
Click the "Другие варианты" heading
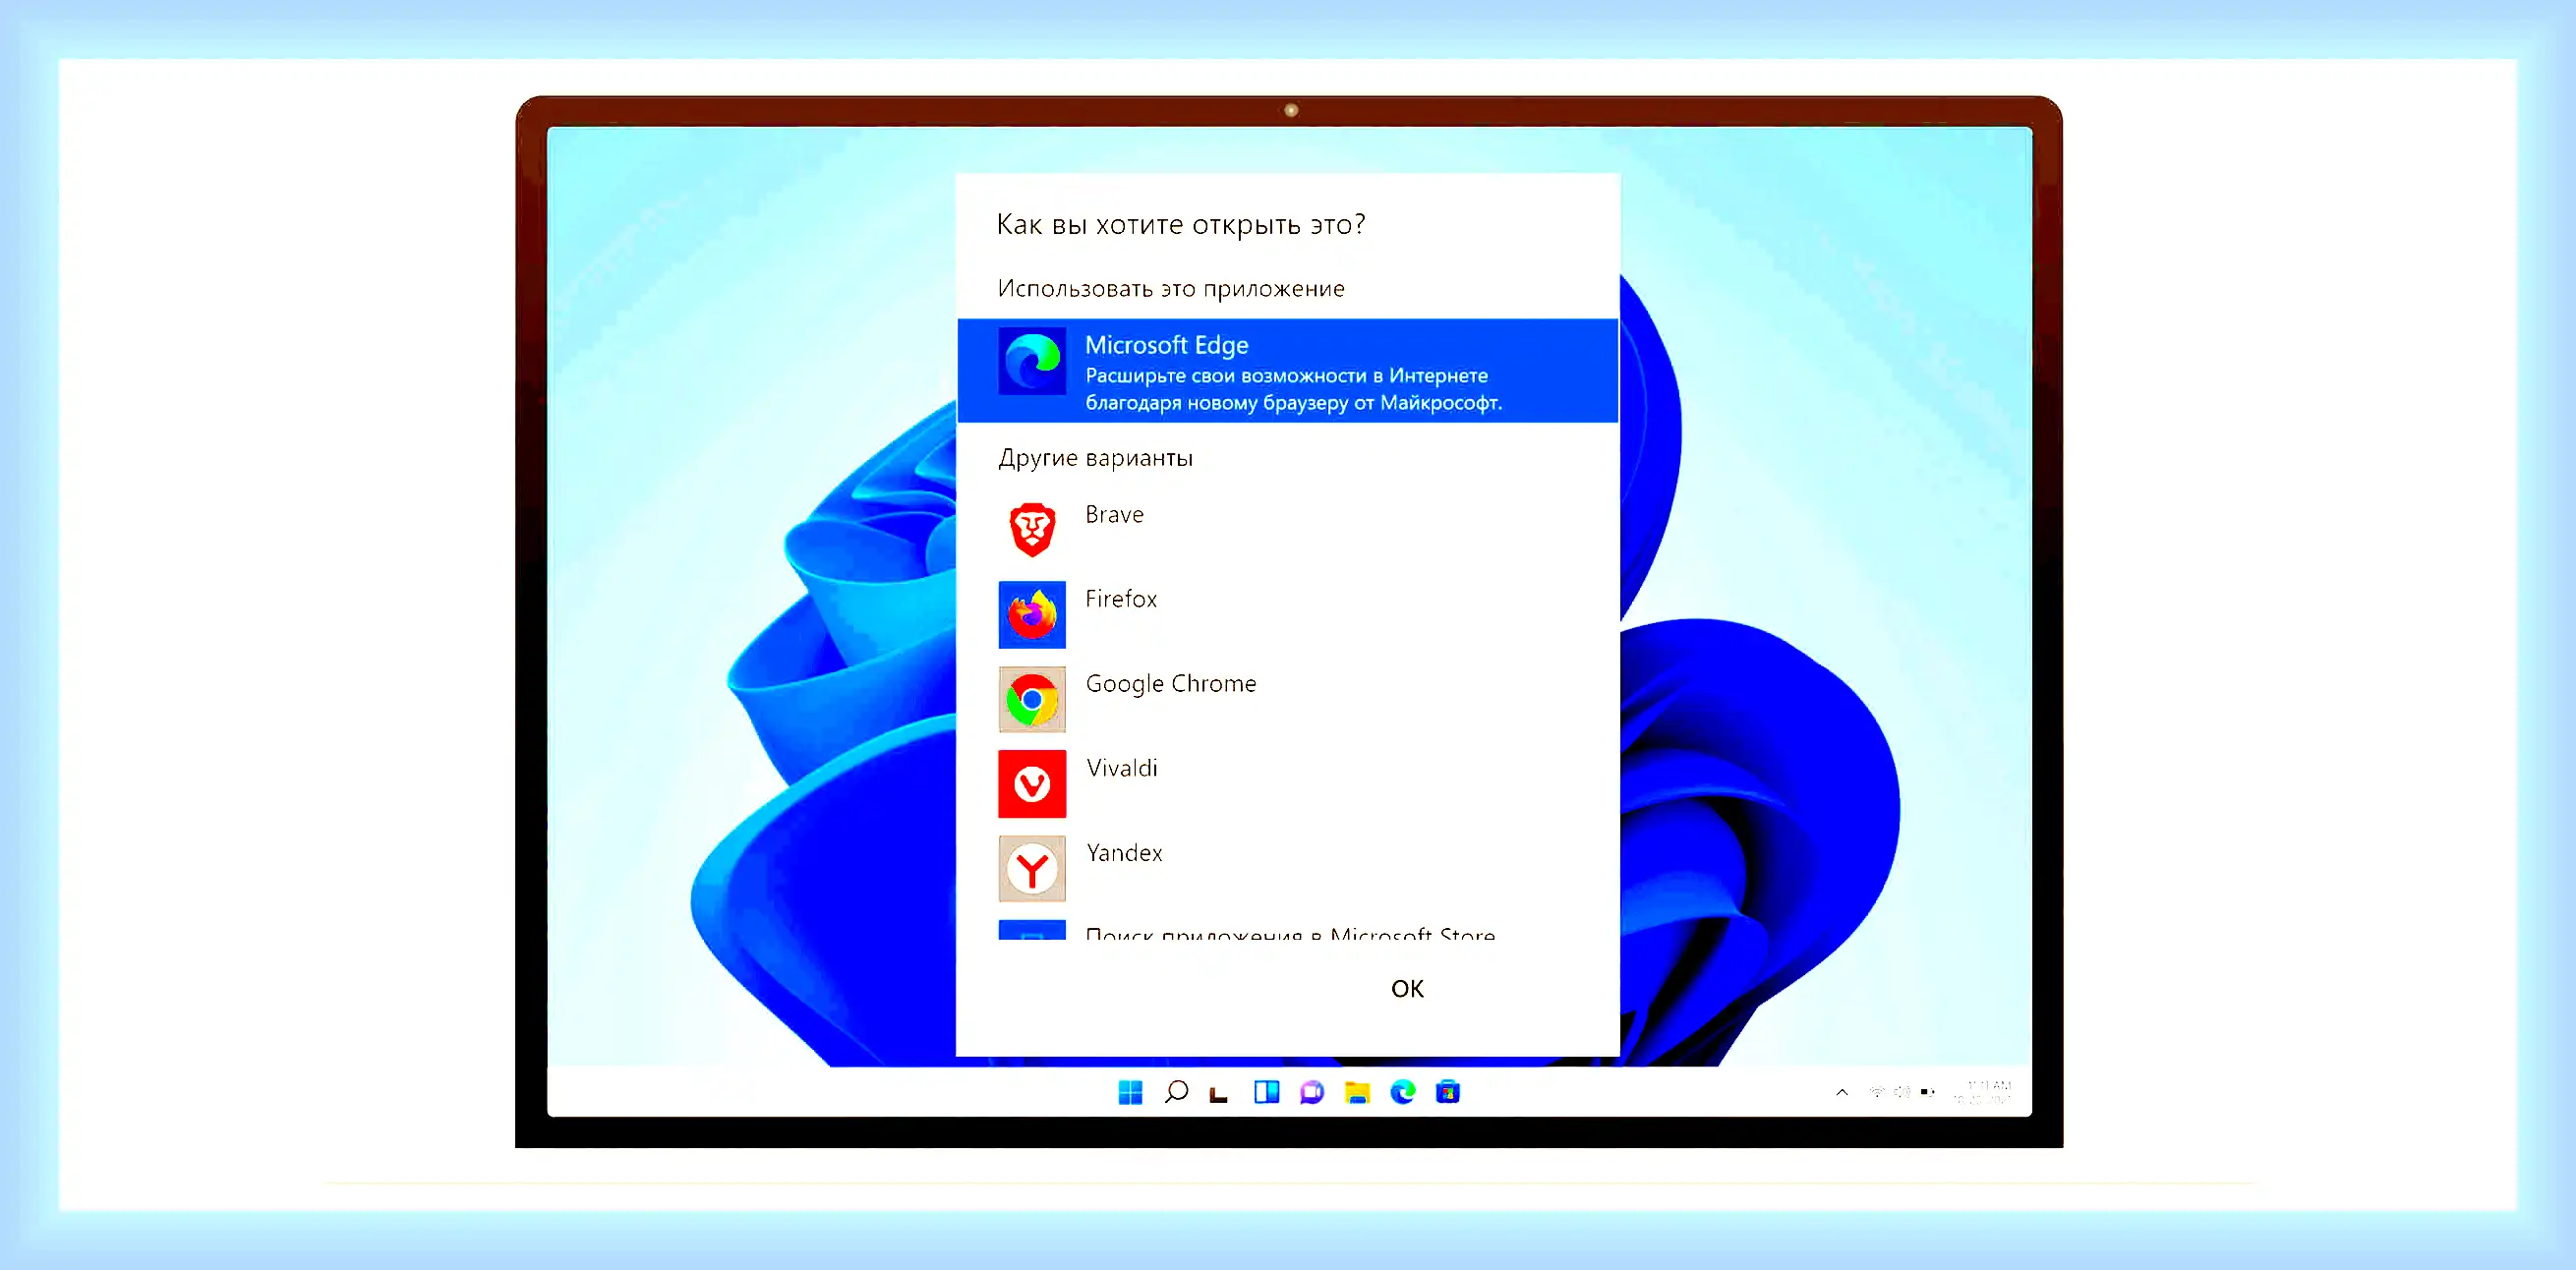pyautogui.click(x=1095, y=458)
